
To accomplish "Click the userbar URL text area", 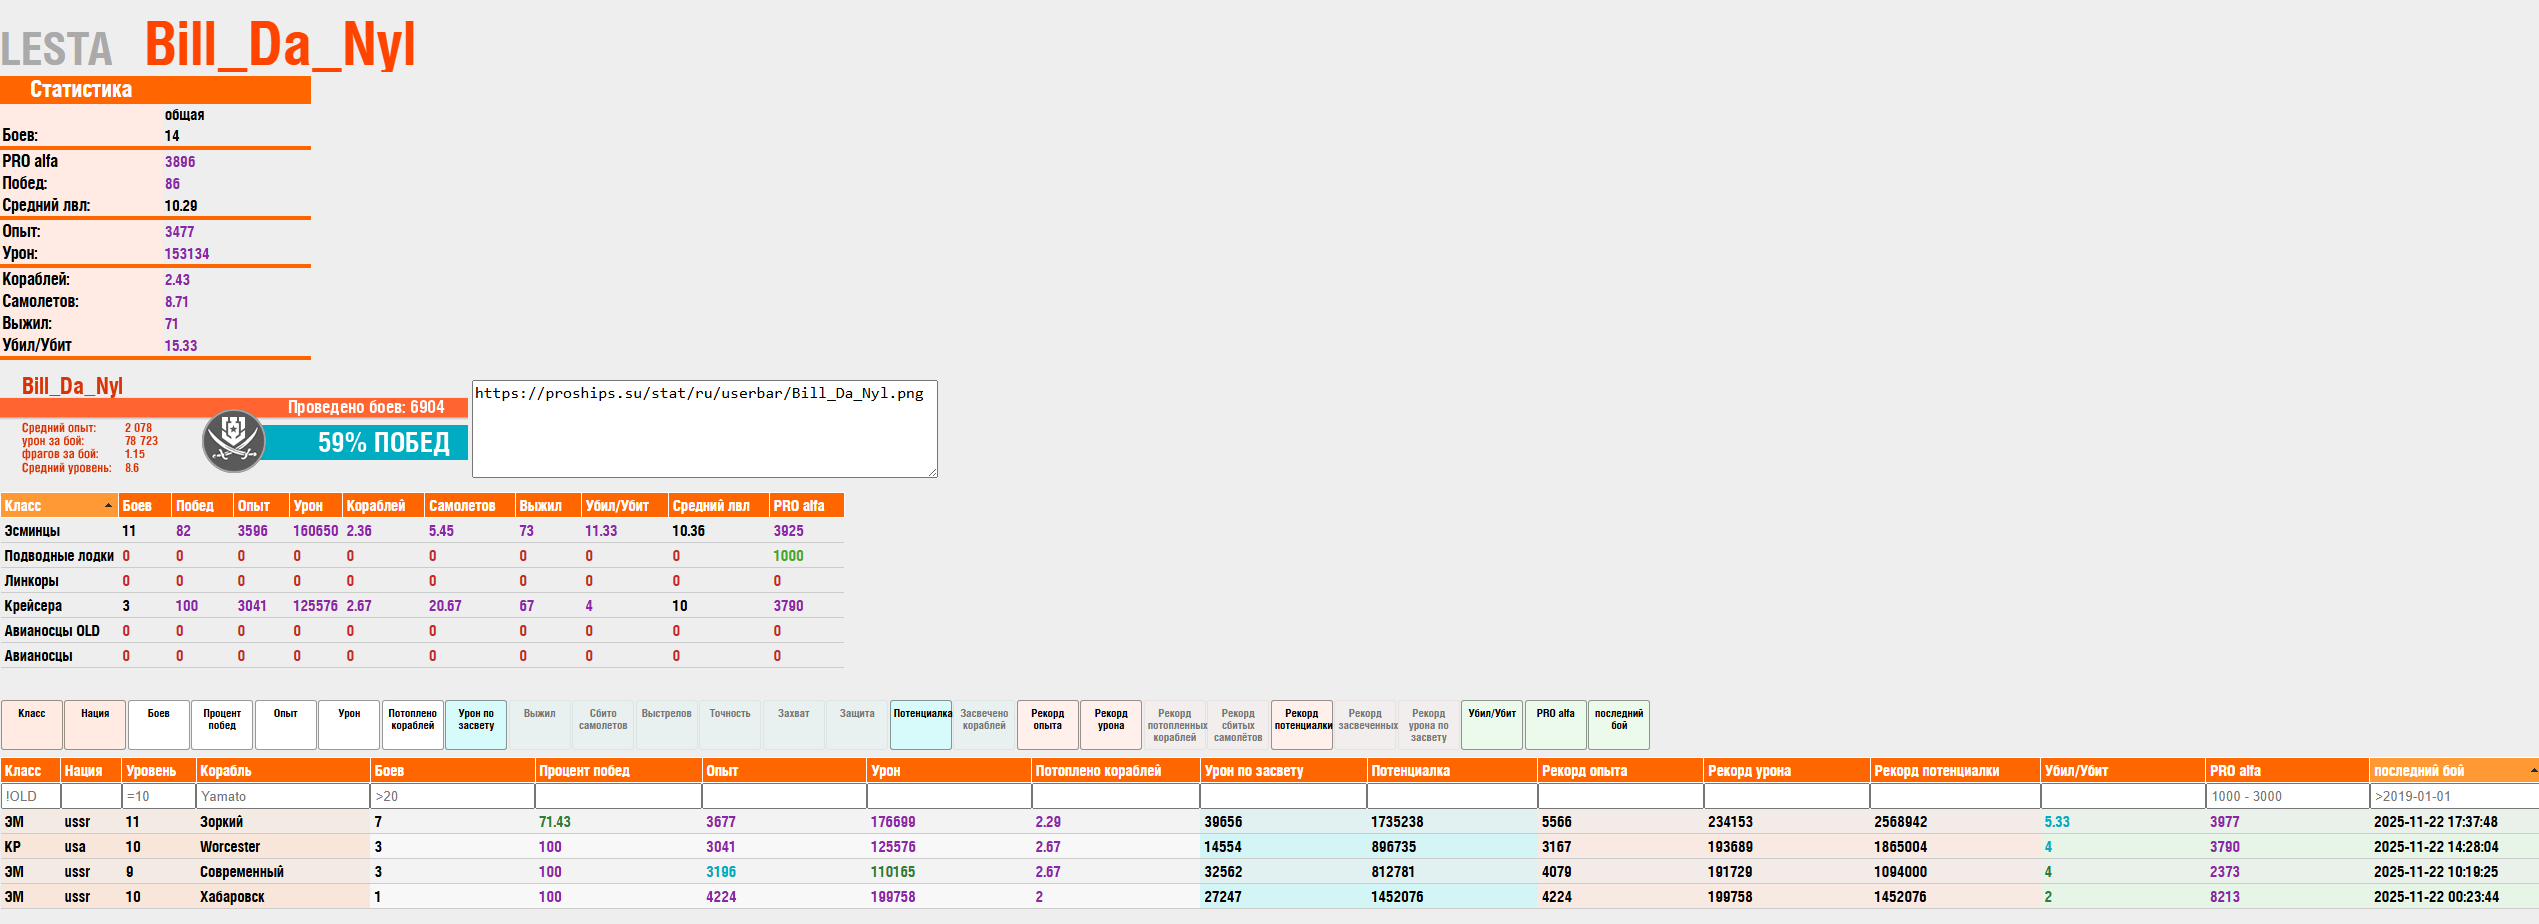I will 704,428.
